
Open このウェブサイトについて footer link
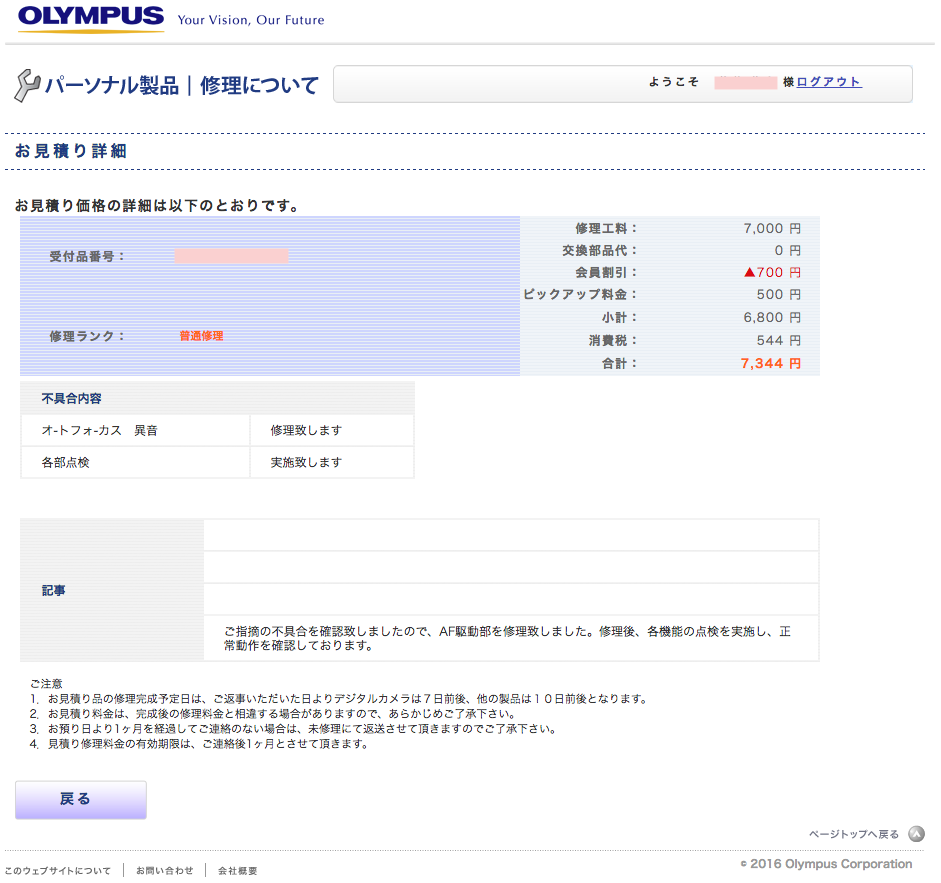click(x=58, y=870)
